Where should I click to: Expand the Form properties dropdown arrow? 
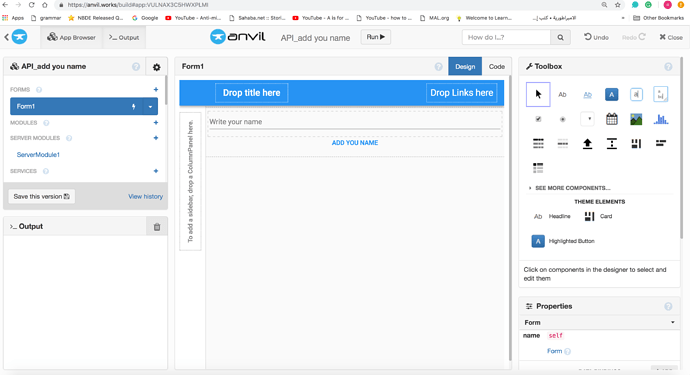(x=672, y=323)
